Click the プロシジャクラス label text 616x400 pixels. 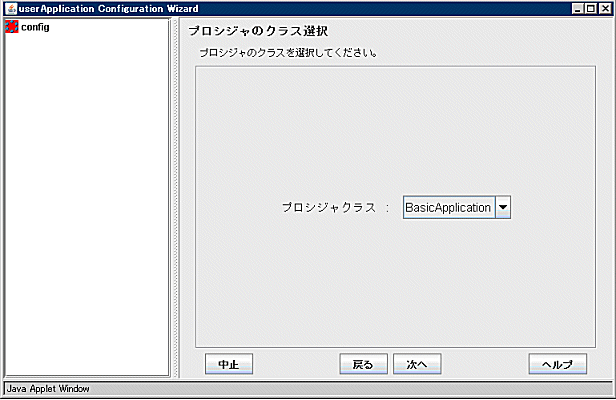tap(329, 207)
